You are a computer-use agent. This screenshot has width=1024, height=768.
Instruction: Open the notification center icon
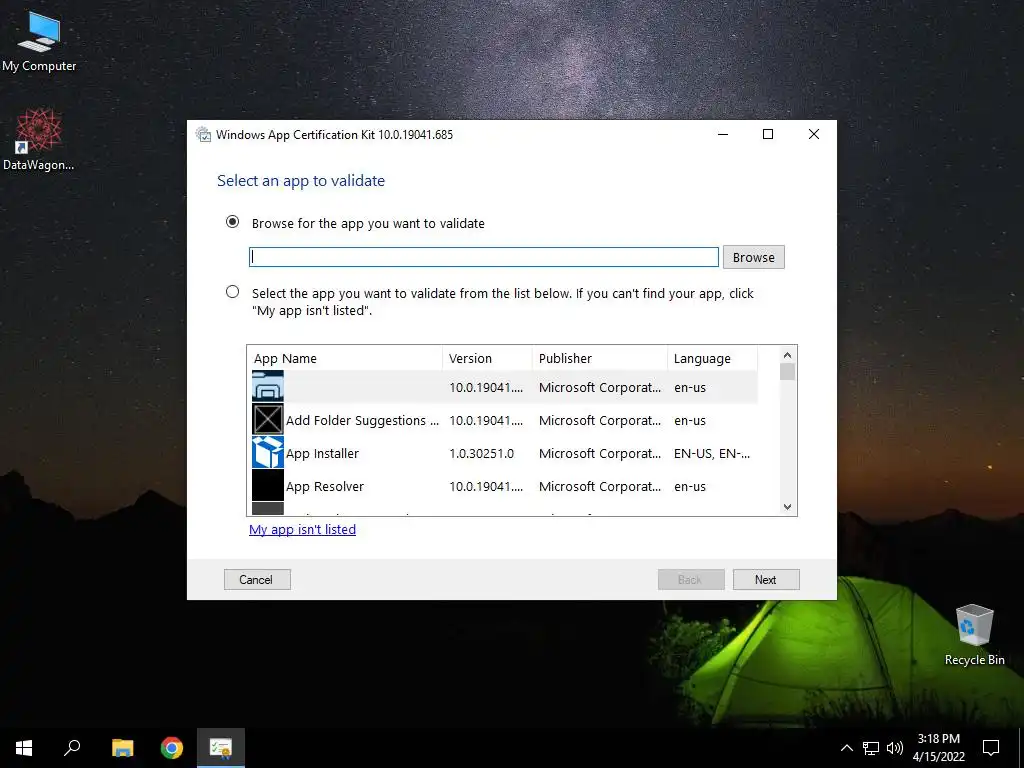991,748
